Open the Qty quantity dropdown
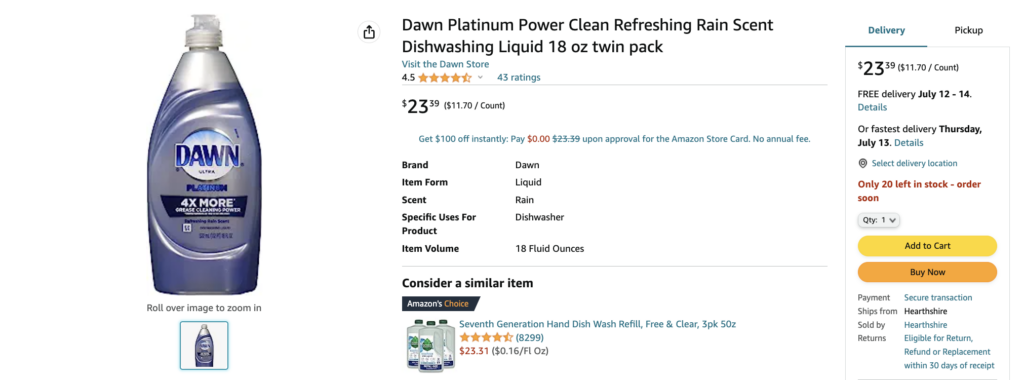Screen dimensions: 1024x380 coord(878,220)
